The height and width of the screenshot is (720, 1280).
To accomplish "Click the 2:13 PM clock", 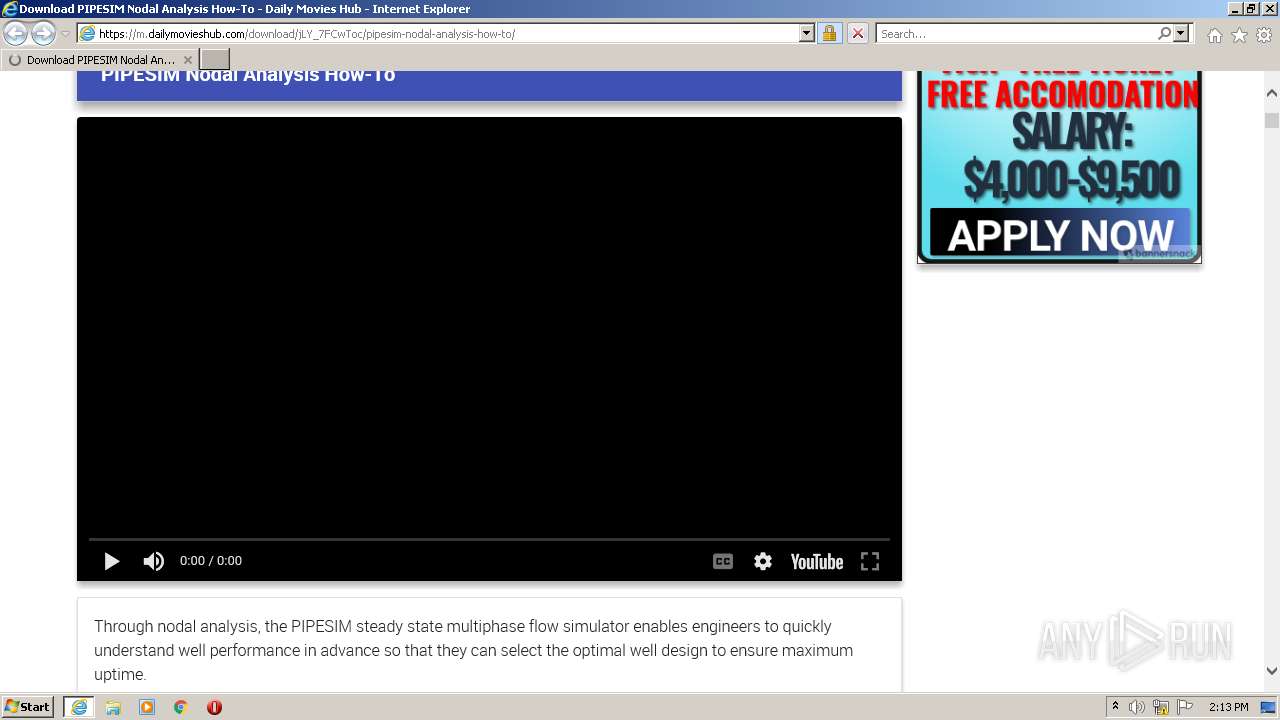I will [1229, 707].
